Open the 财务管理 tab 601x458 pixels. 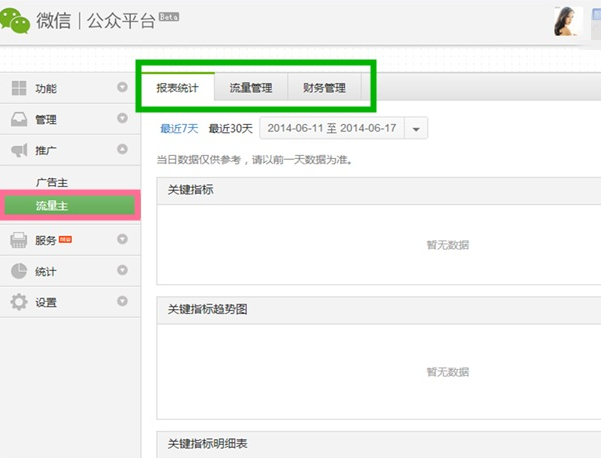point(324,88)
